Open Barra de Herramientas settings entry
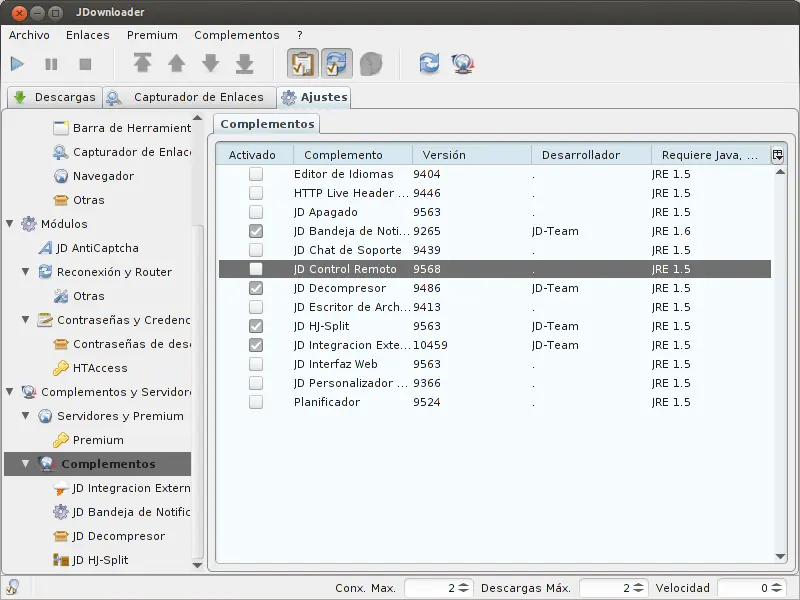This screenshot has width=800, height=600. tap(122, 128)
